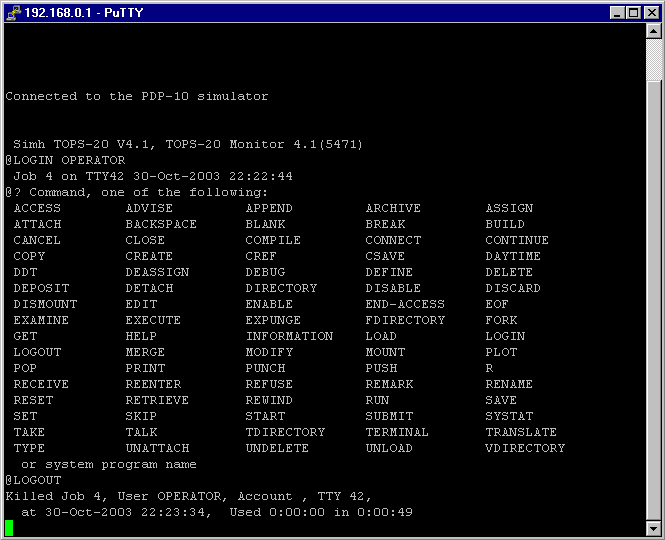The height and width of the screenshot is (540, 665).
Task: Click the APPEND command word
Action: click(x=269, y=208)
